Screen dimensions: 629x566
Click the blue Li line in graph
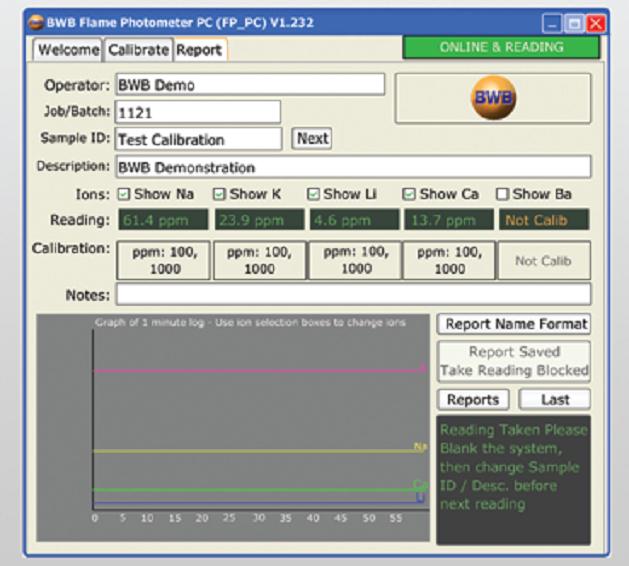click(257, 502)
